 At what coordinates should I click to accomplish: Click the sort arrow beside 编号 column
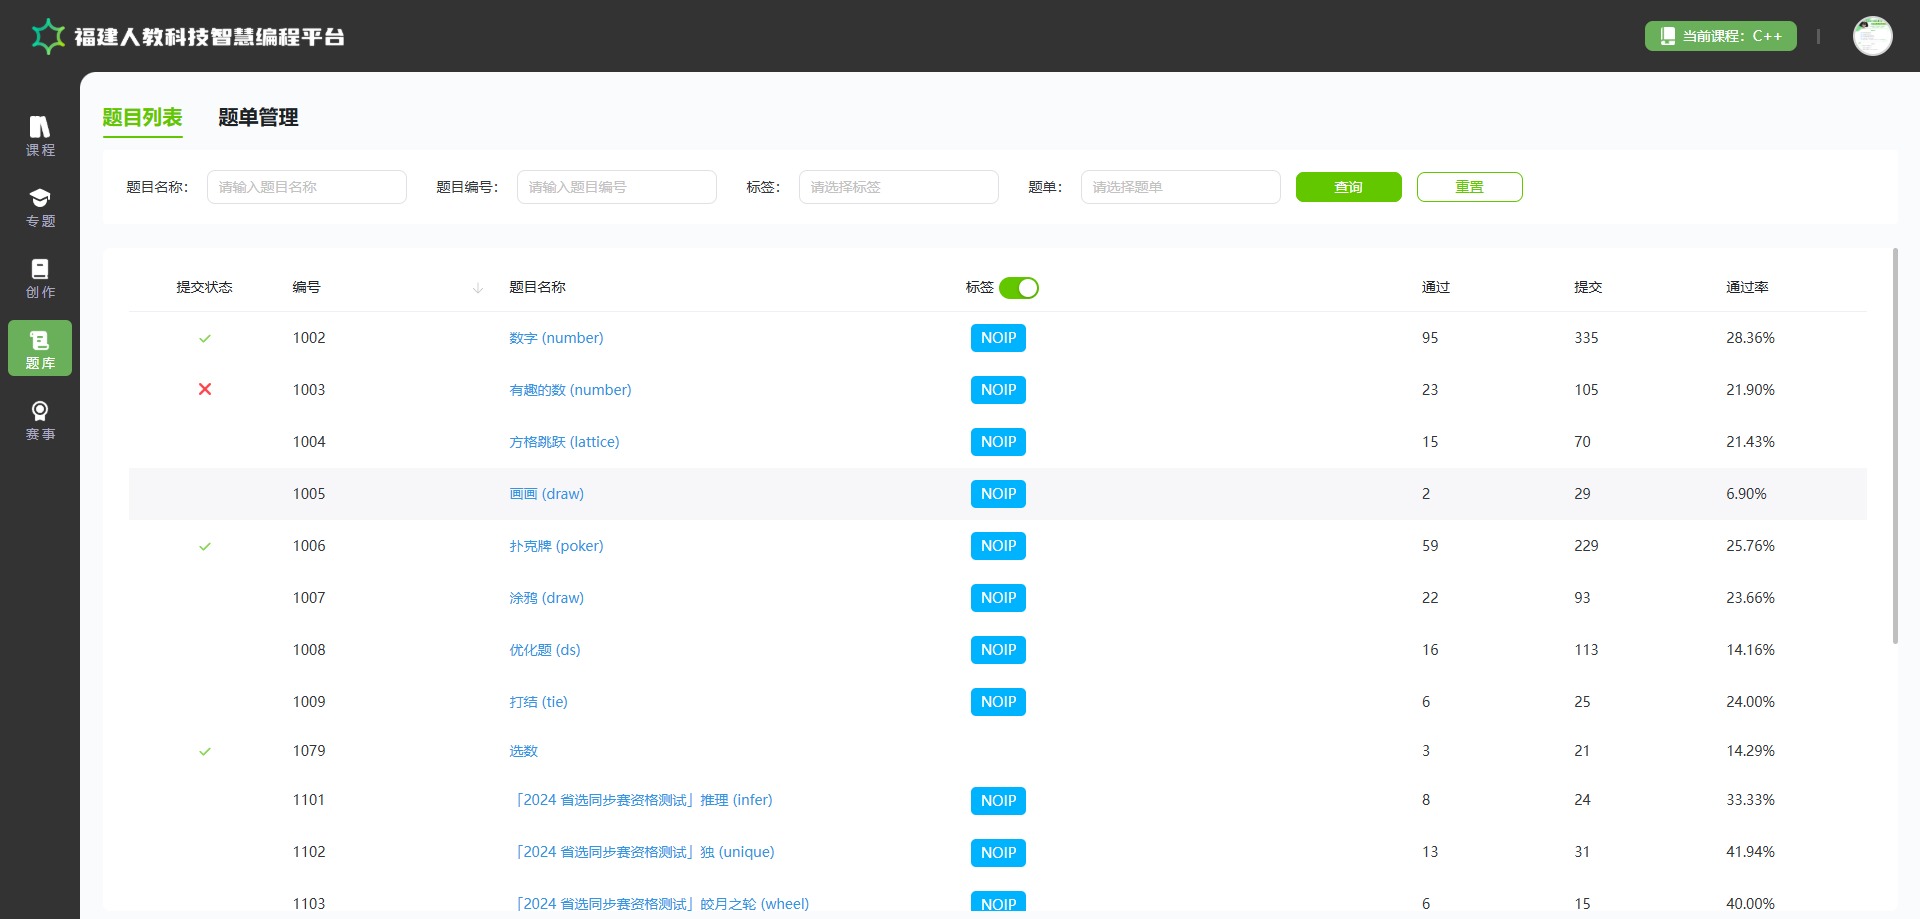point(477,288)
